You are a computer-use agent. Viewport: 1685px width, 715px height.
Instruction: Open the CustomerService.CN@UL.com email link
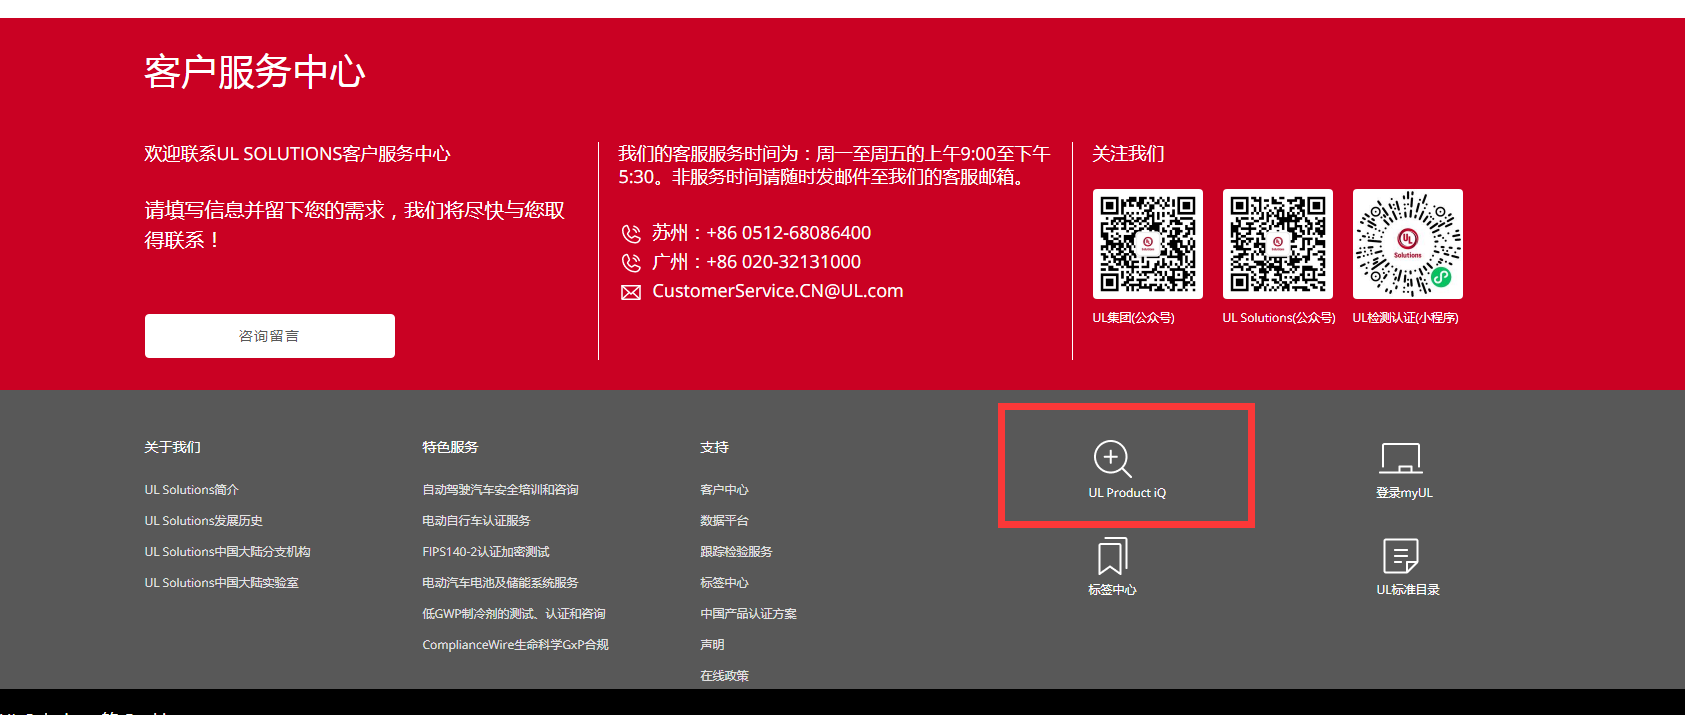click(777, 291)
